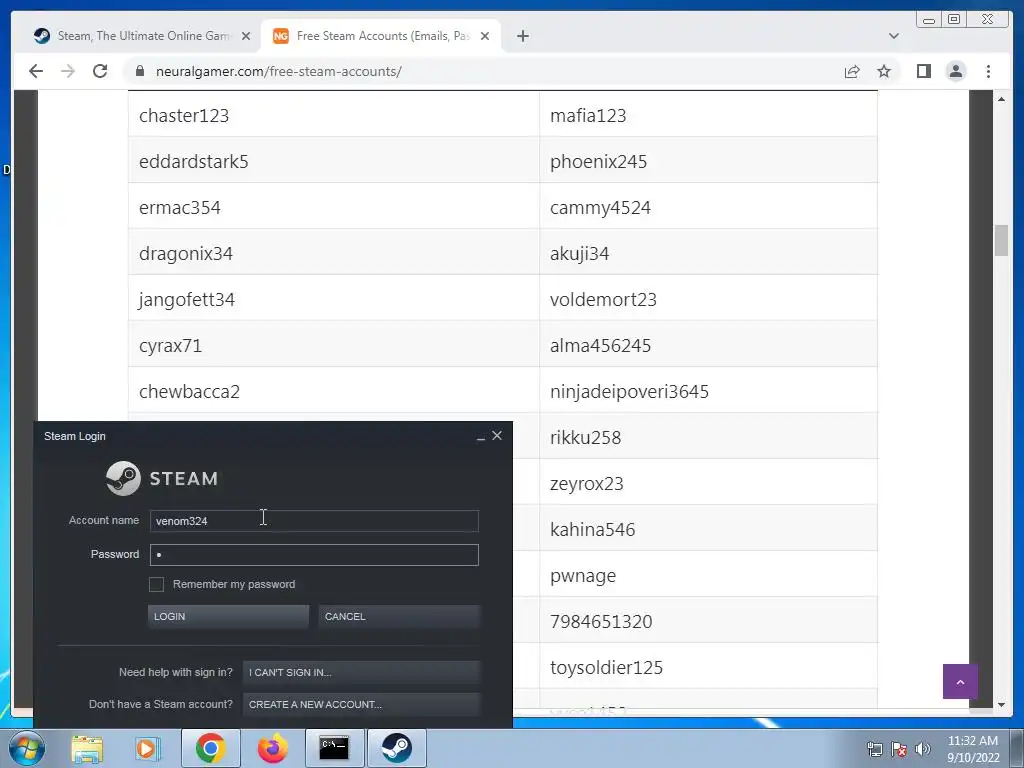The height and width of the screenshot is (768, 1024).
Task: Click the LOGIN button
Action: [228, 616]
